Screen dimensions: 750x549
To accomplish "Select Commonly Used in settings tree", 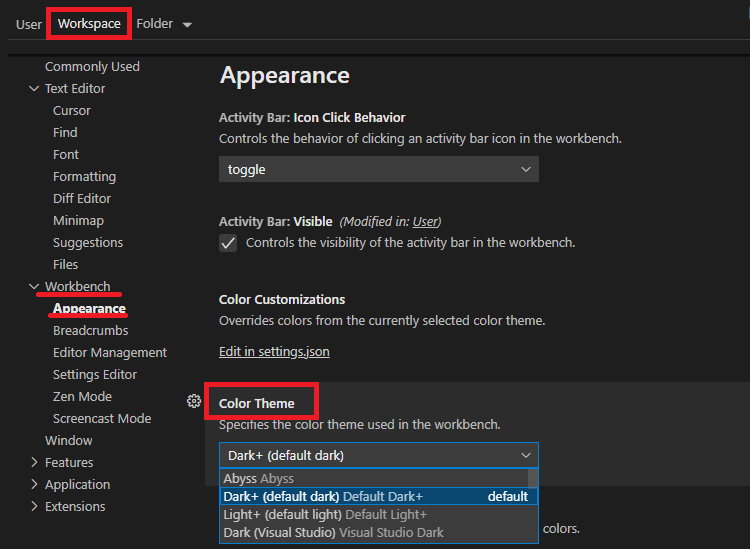I will [x=92, y=67].
